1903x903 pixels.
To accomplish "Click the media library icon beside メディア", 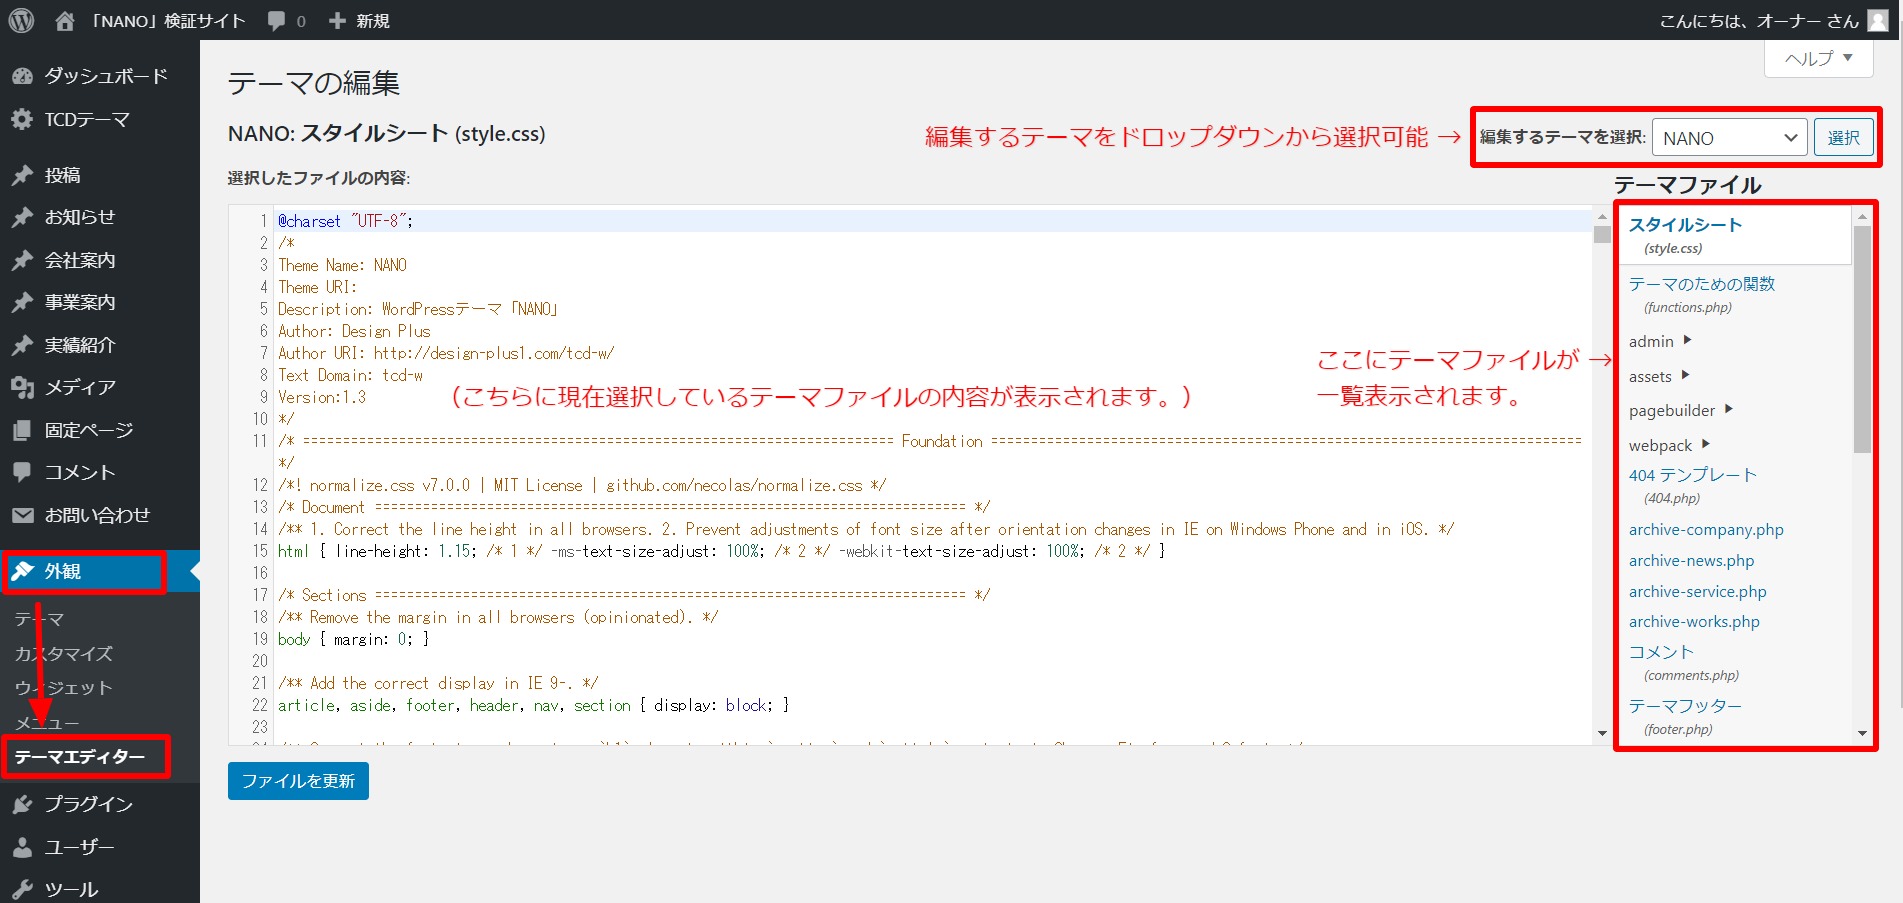I will tap(22, 387).
